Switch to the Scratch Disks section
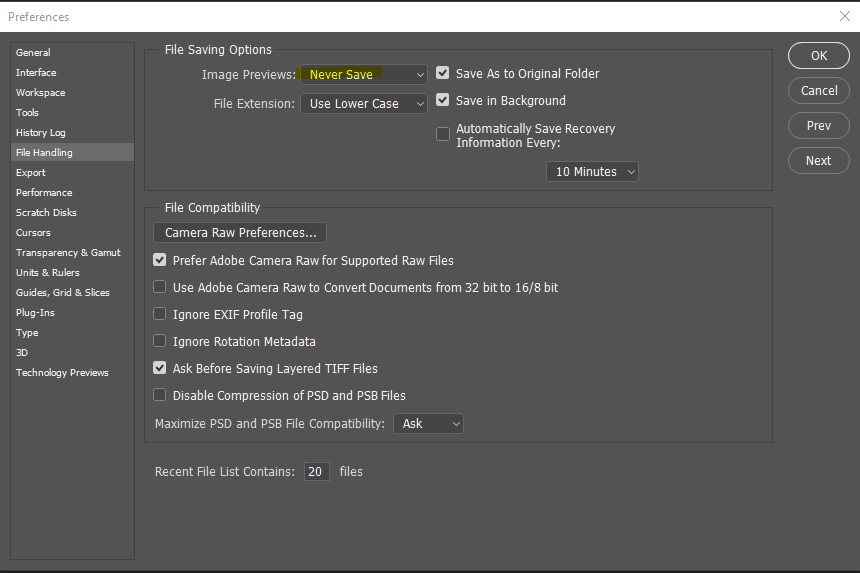Viewport: 860px width, 573px height. click(46, 212)
